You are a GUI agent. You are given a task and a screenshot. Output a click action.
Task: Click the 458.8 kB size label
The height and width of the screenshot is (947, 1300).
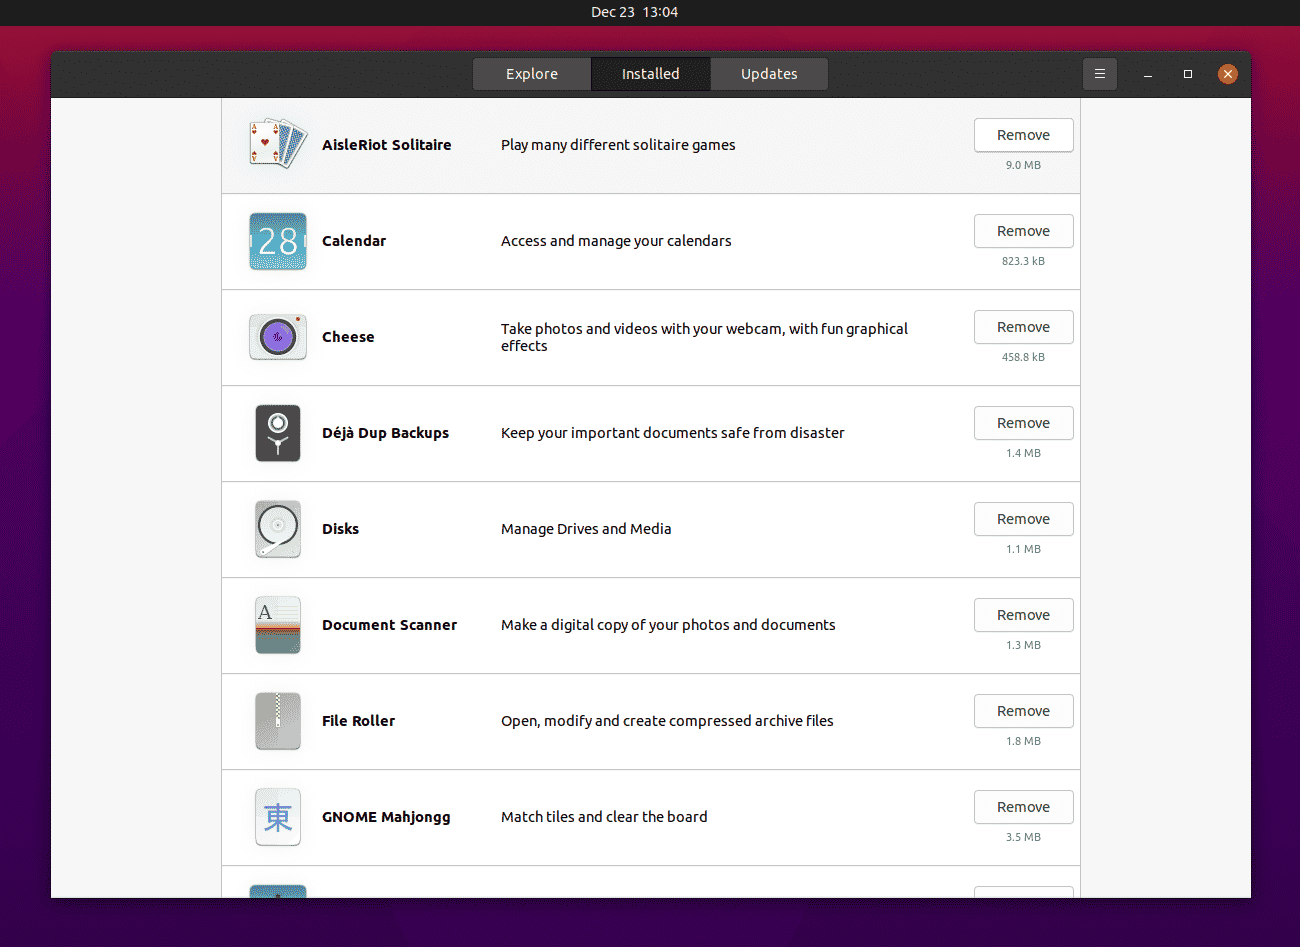[1024, 357]
